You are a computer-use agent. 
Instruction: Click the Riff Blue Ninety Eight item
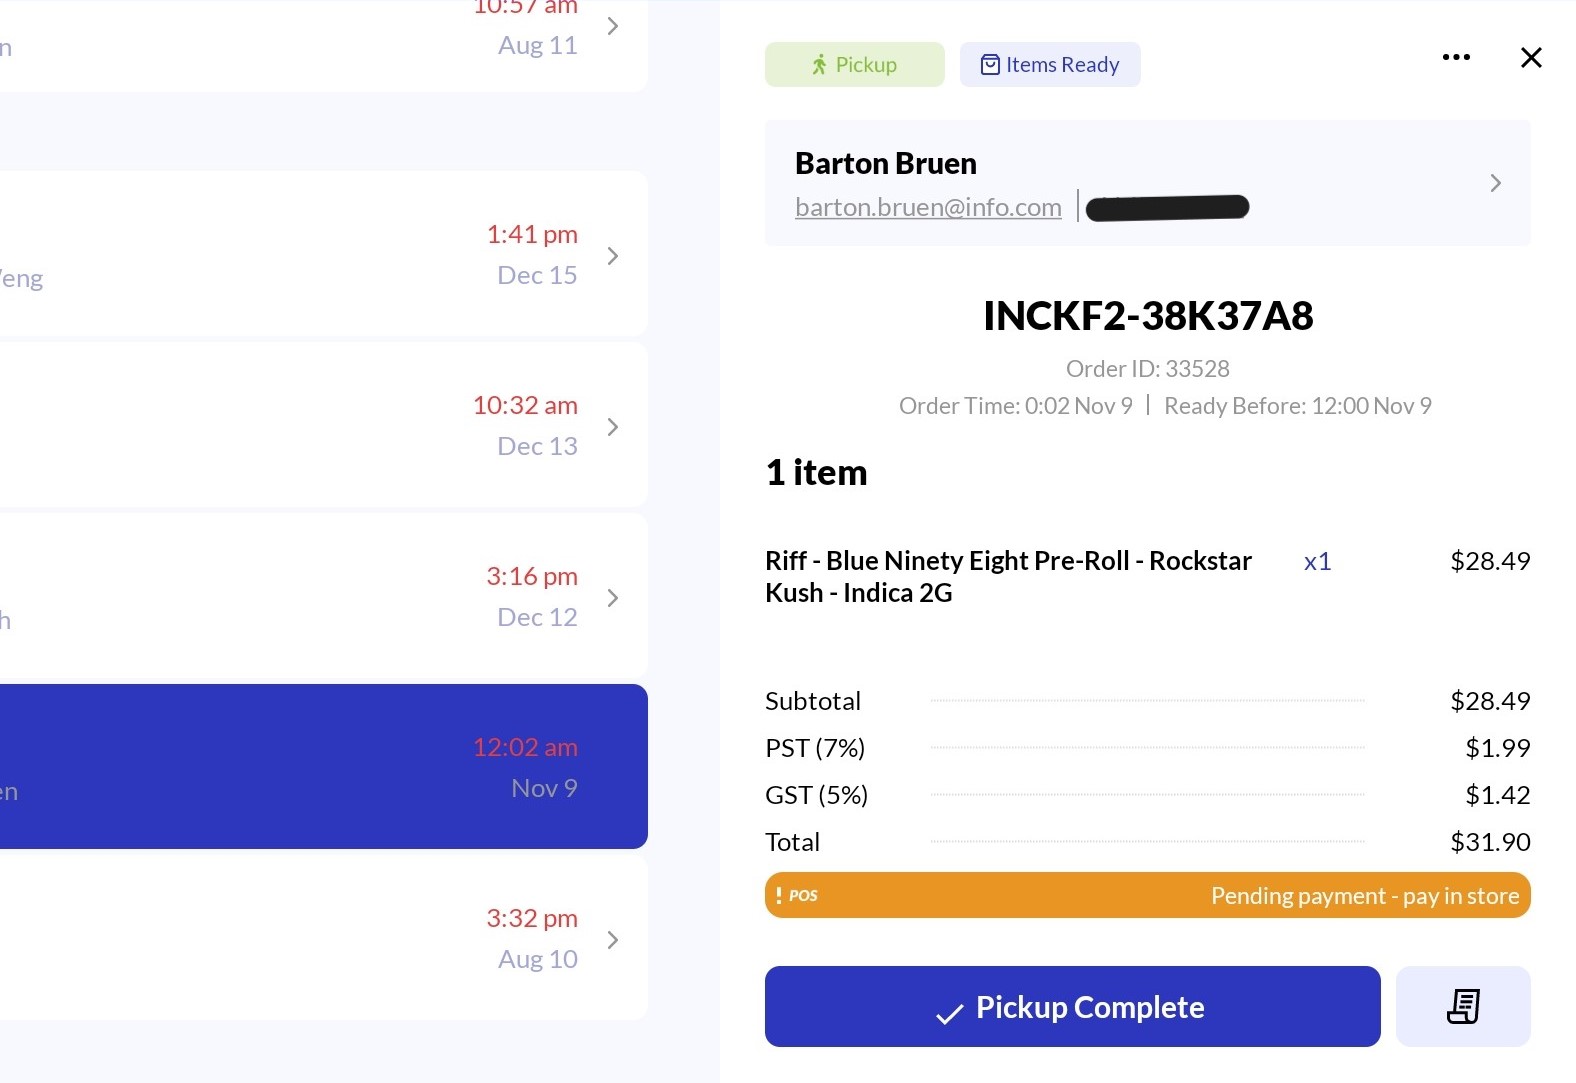tap(1007, 576)
